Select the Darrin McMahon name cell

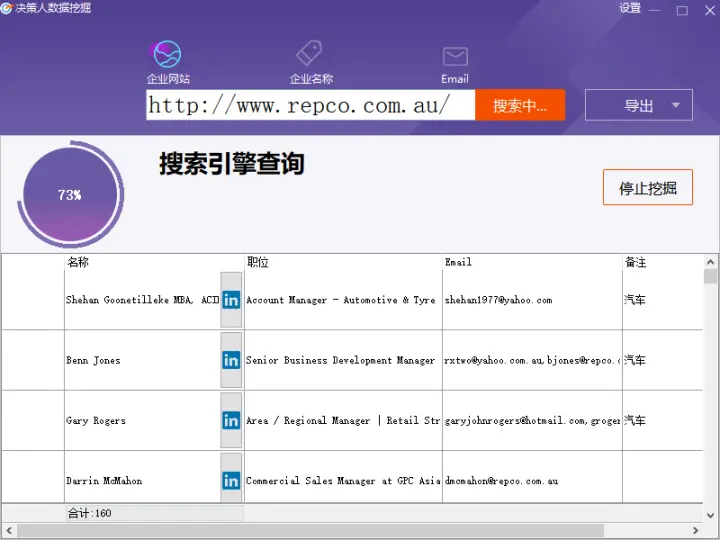point(142,481)
